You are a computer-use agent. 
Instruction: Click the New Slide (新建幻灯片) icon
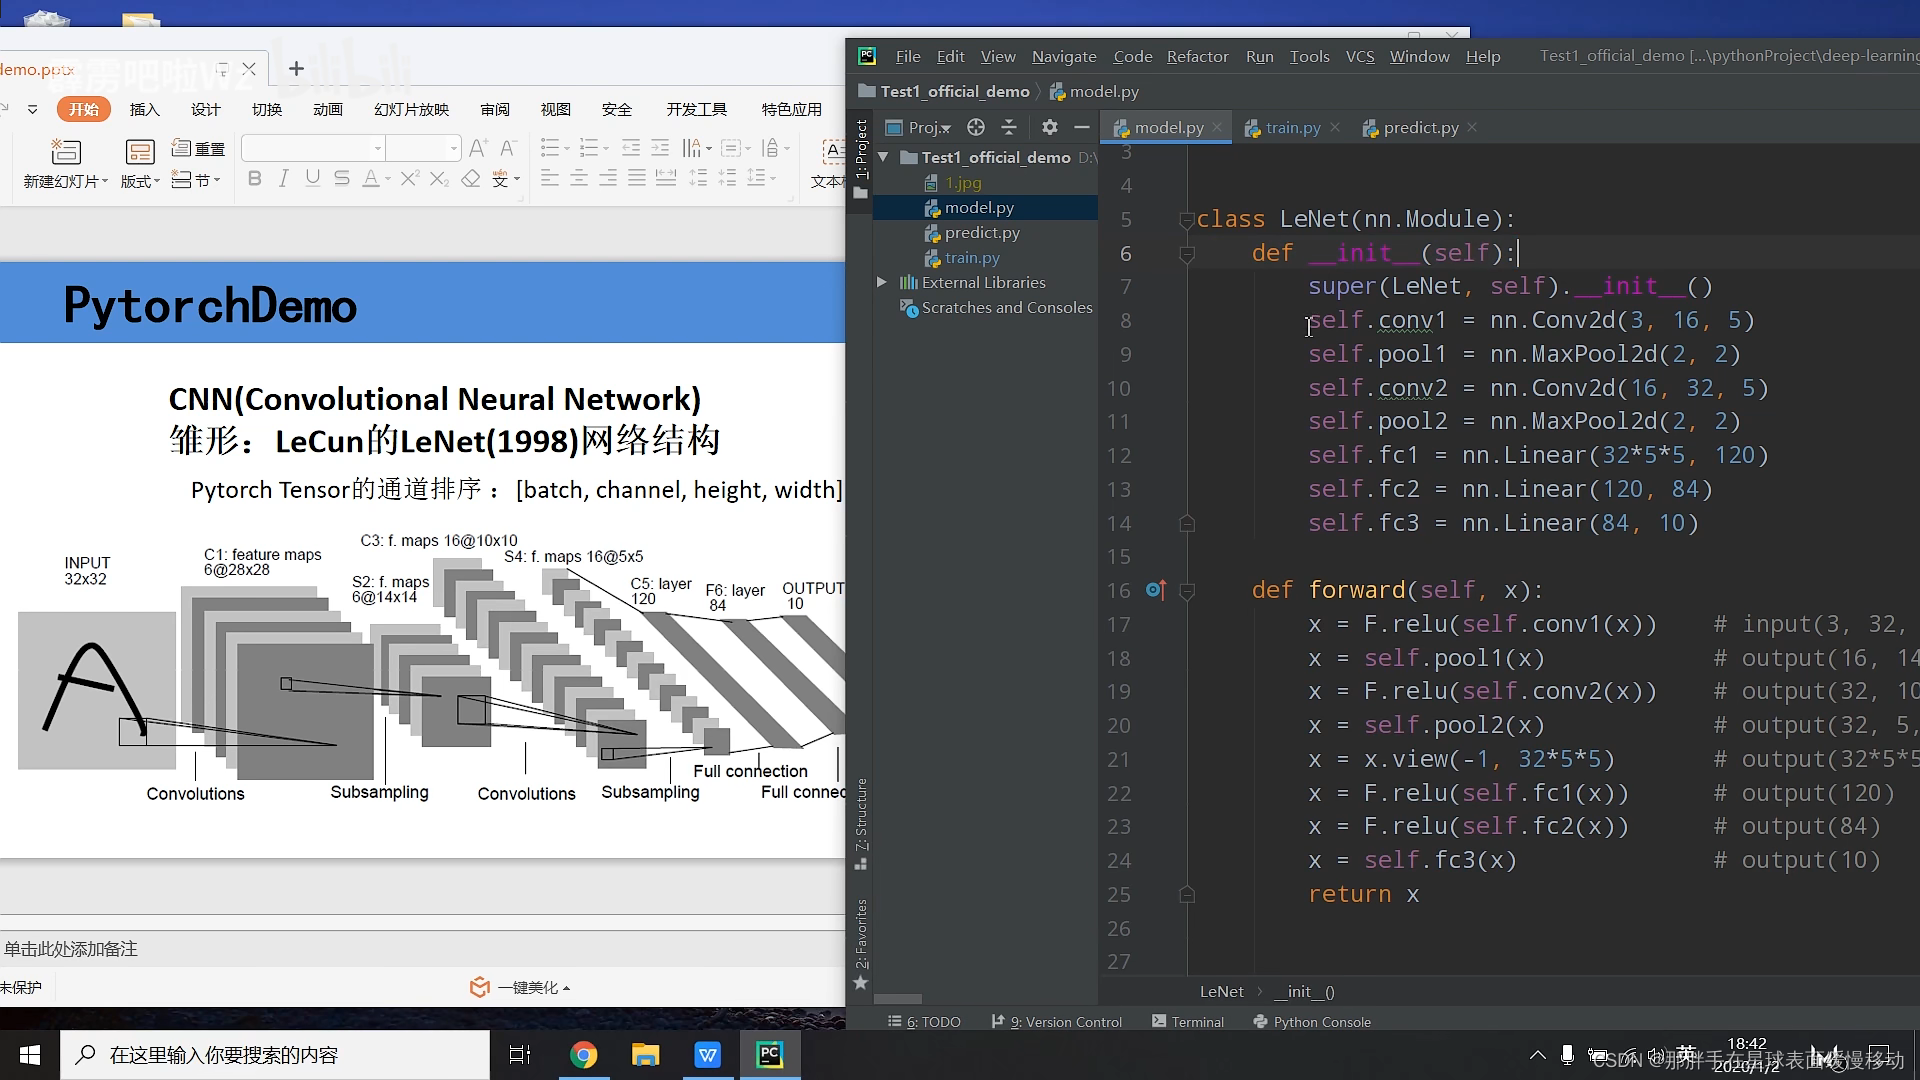66,152
